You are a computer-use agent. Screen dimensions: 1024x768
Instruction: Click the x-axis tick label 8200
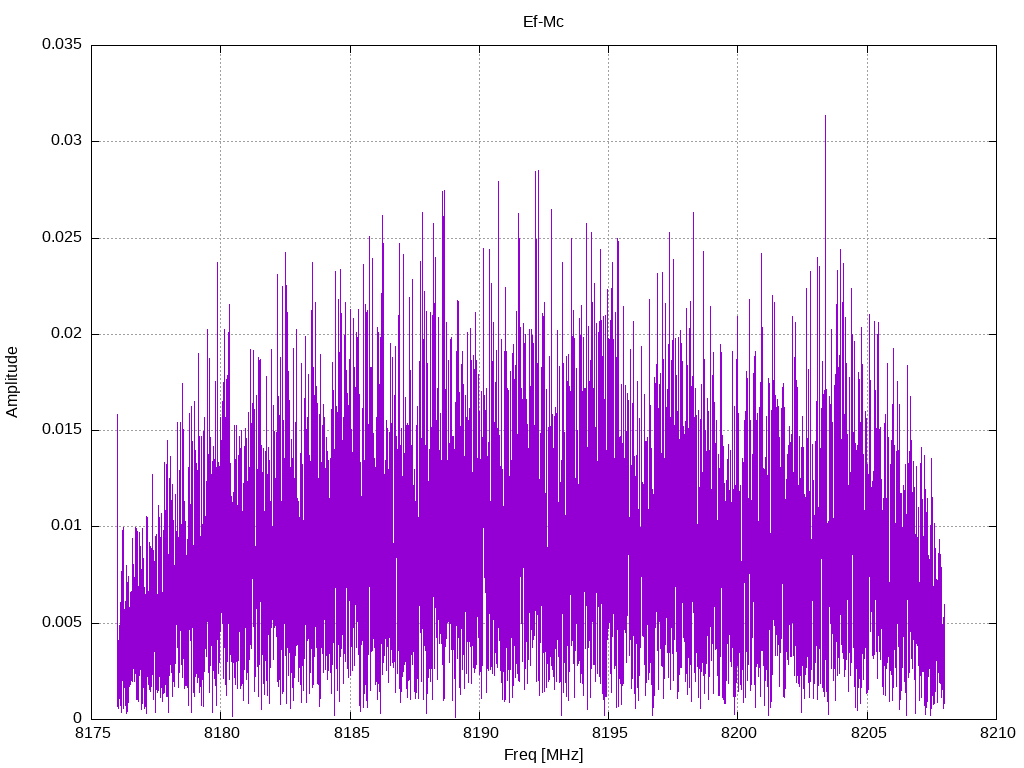tap(739, 733)
